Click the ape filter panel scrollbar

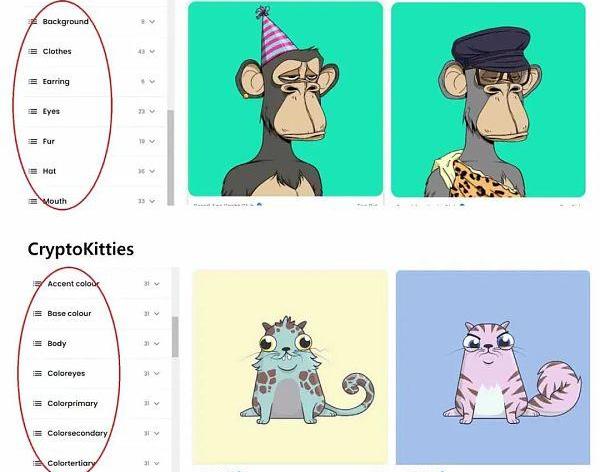point(171,157)
